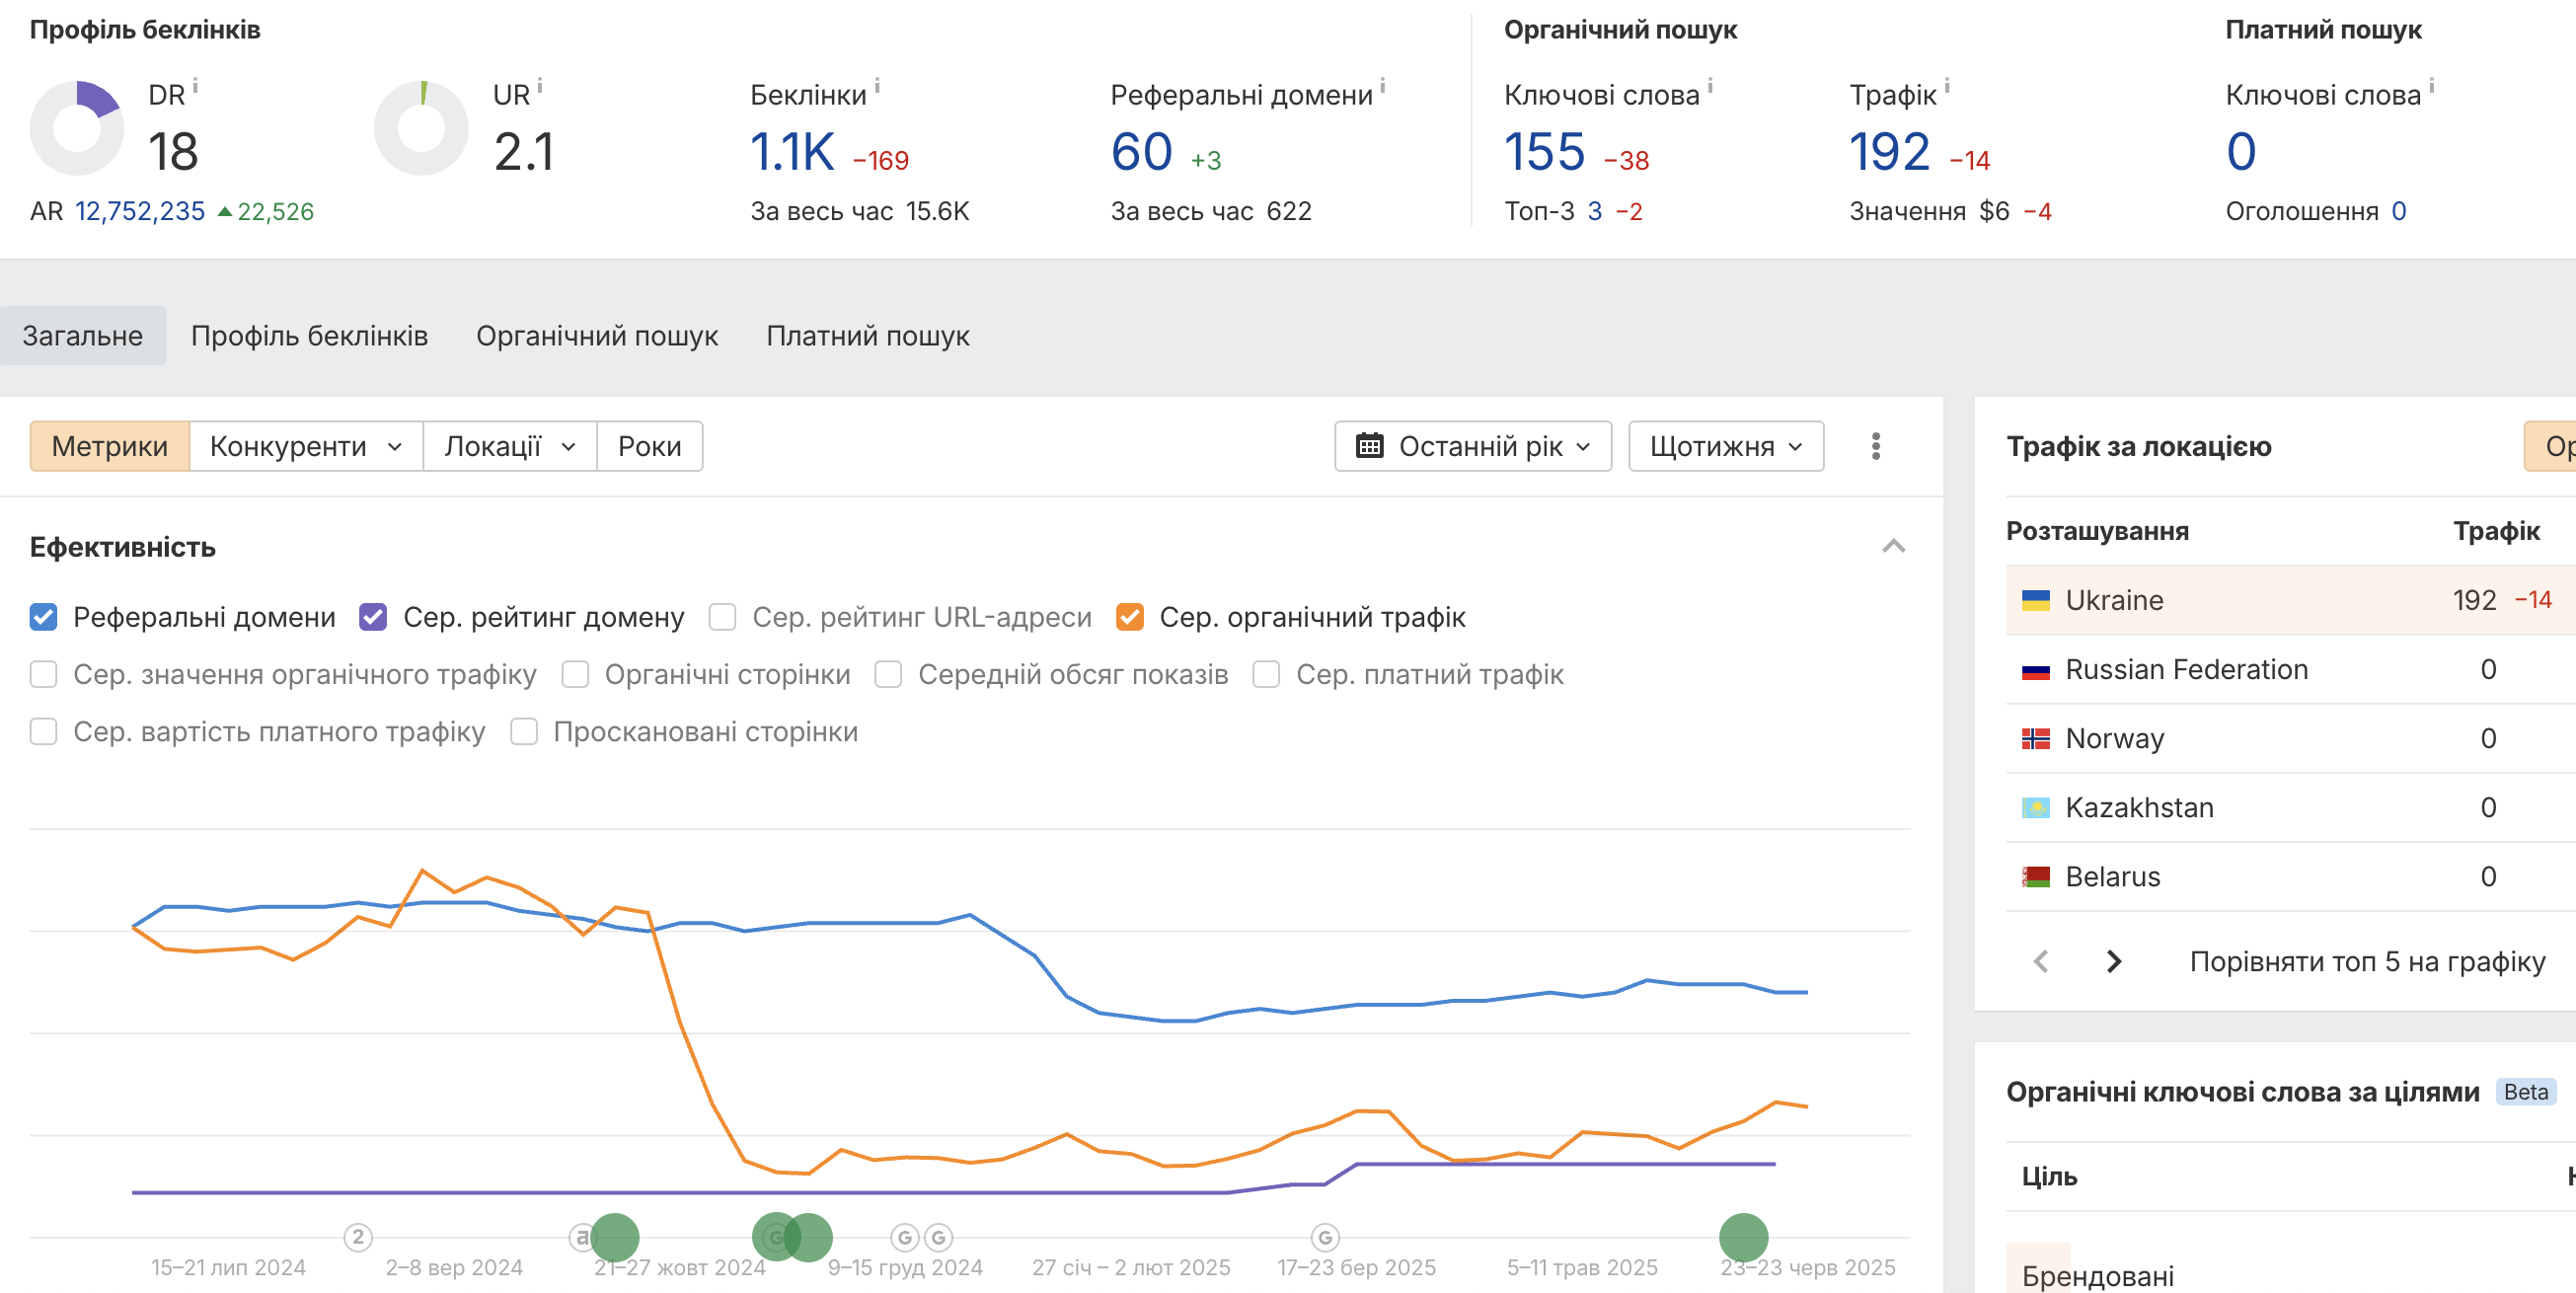Click the Kazakhstan location row
Image resolution: width=2576 pixels, height=1293 pixels.
(2290, 807)
